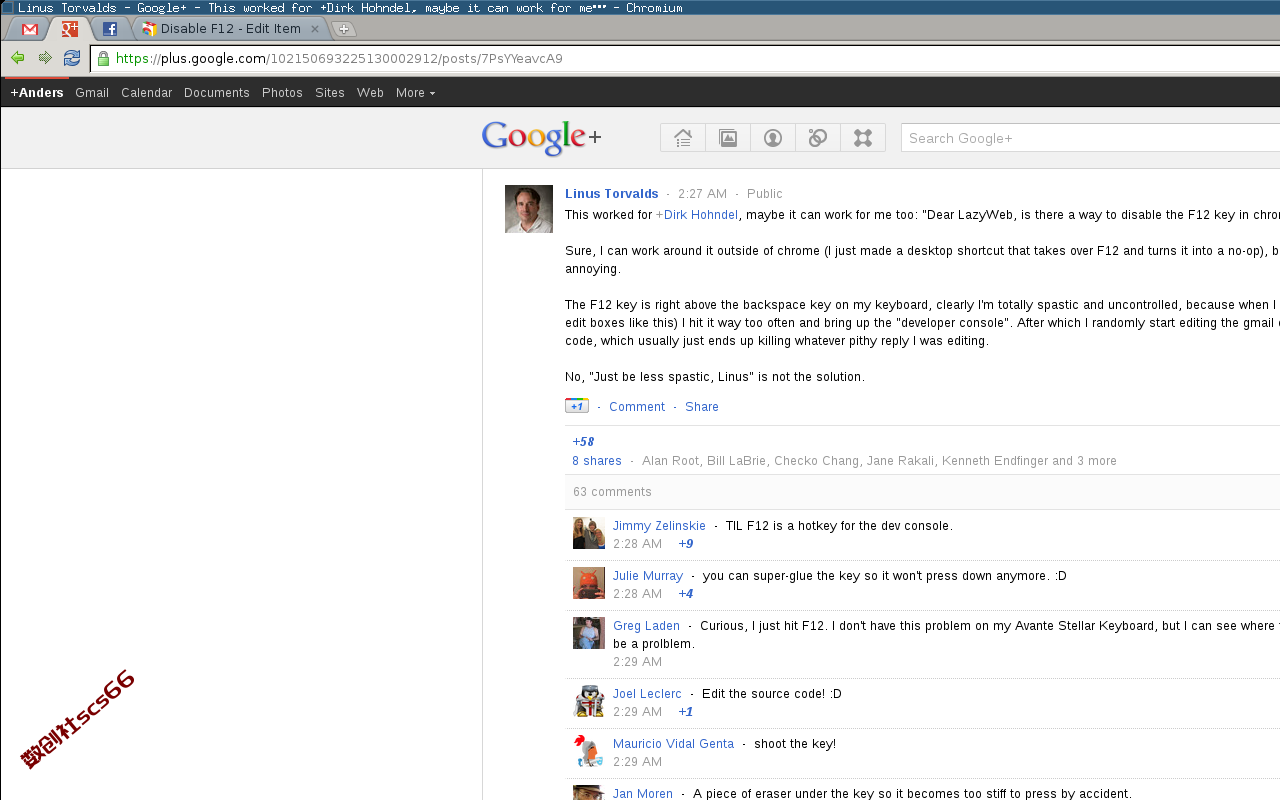Click 2:29 AM on Greg Laden's comment

[x=637, y=662]
